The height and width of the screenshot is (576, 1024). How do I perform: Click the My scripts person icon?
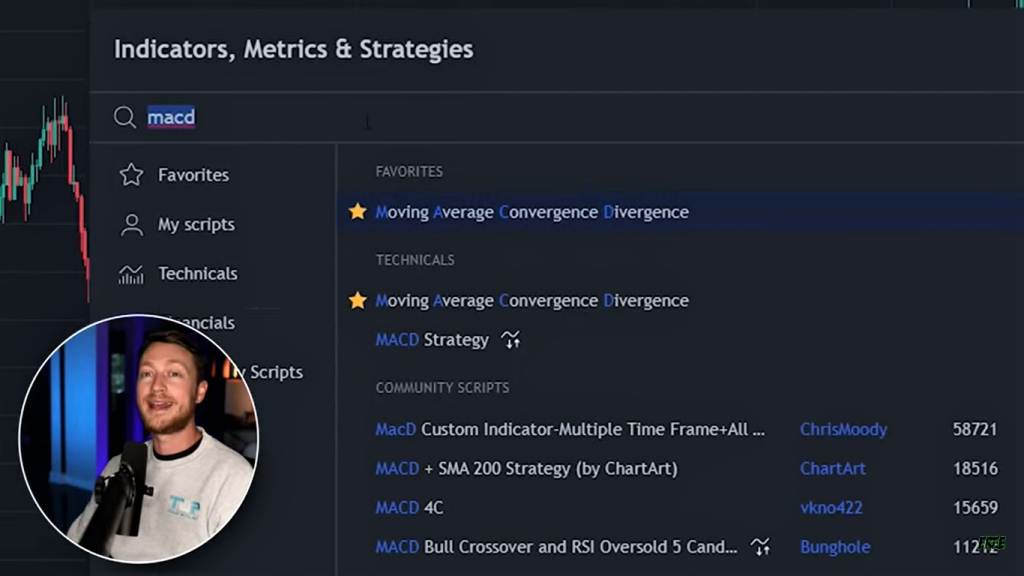point(131,225)
